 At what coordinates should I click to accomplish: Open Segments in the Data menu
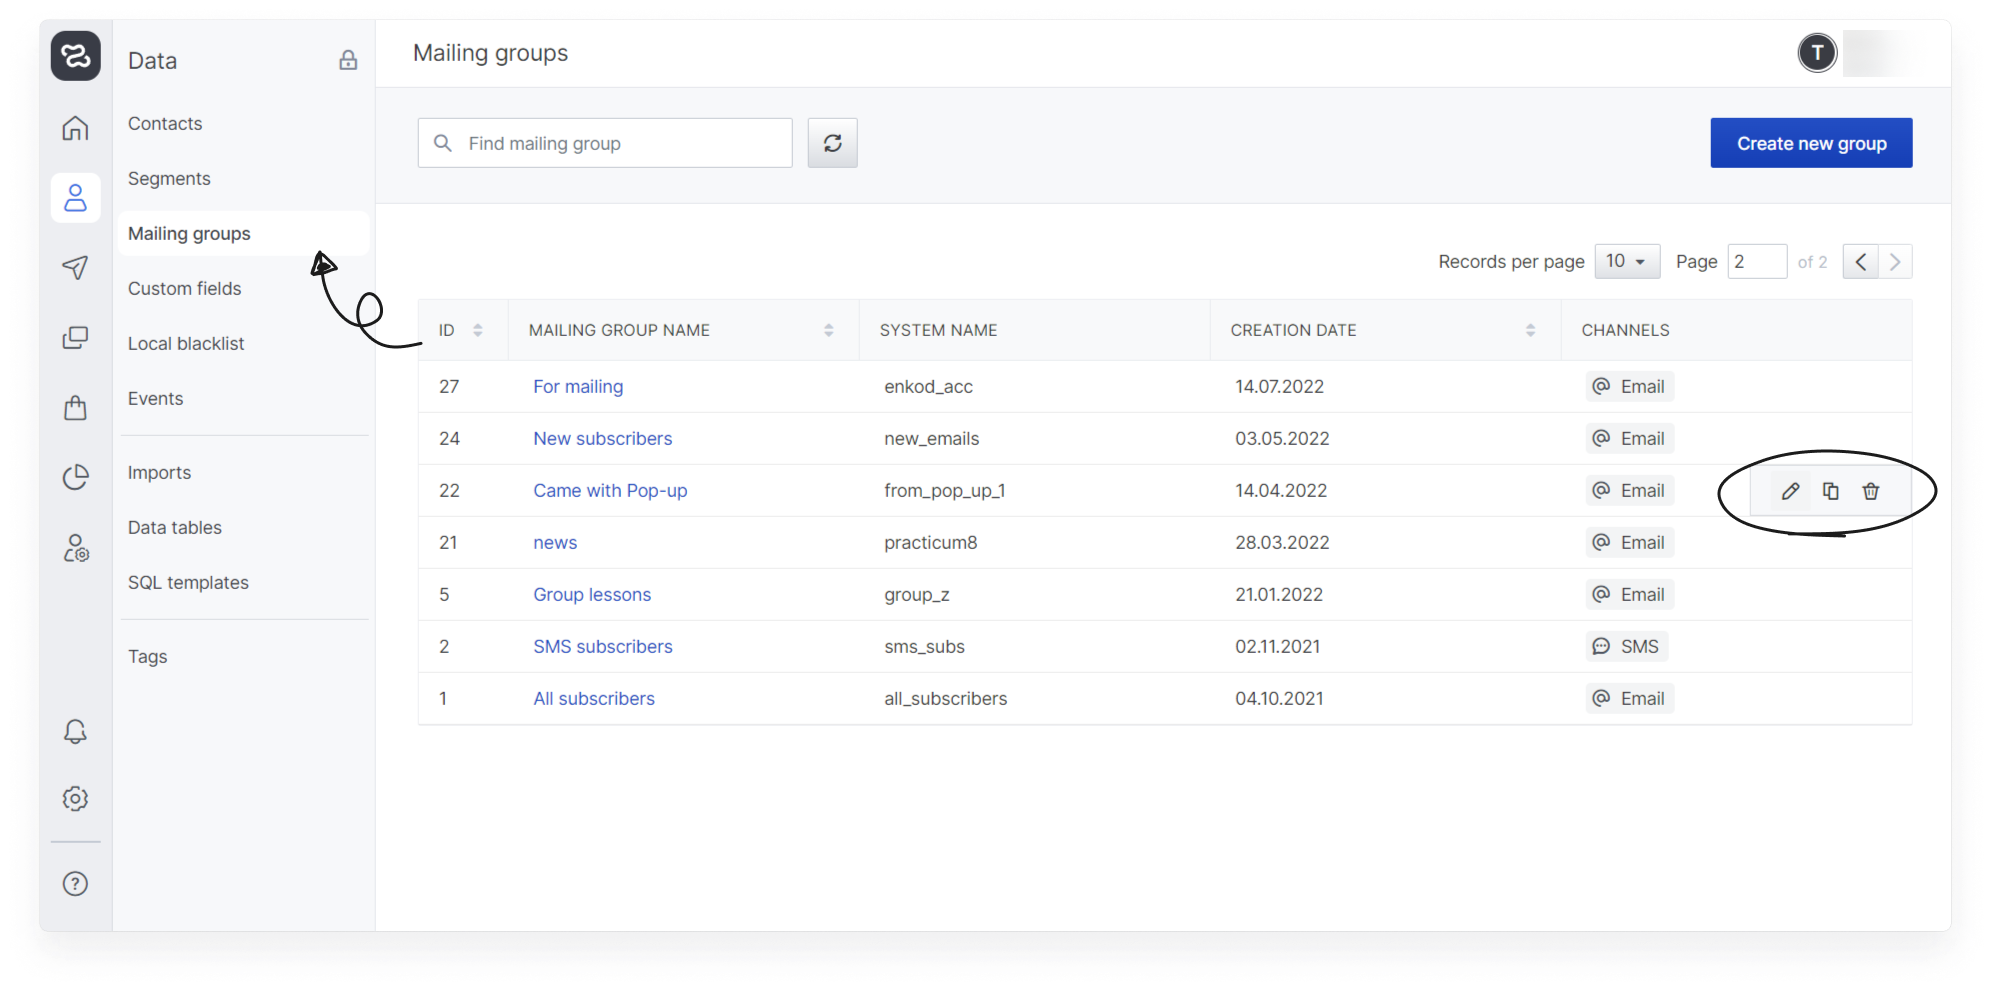(169, 179)
